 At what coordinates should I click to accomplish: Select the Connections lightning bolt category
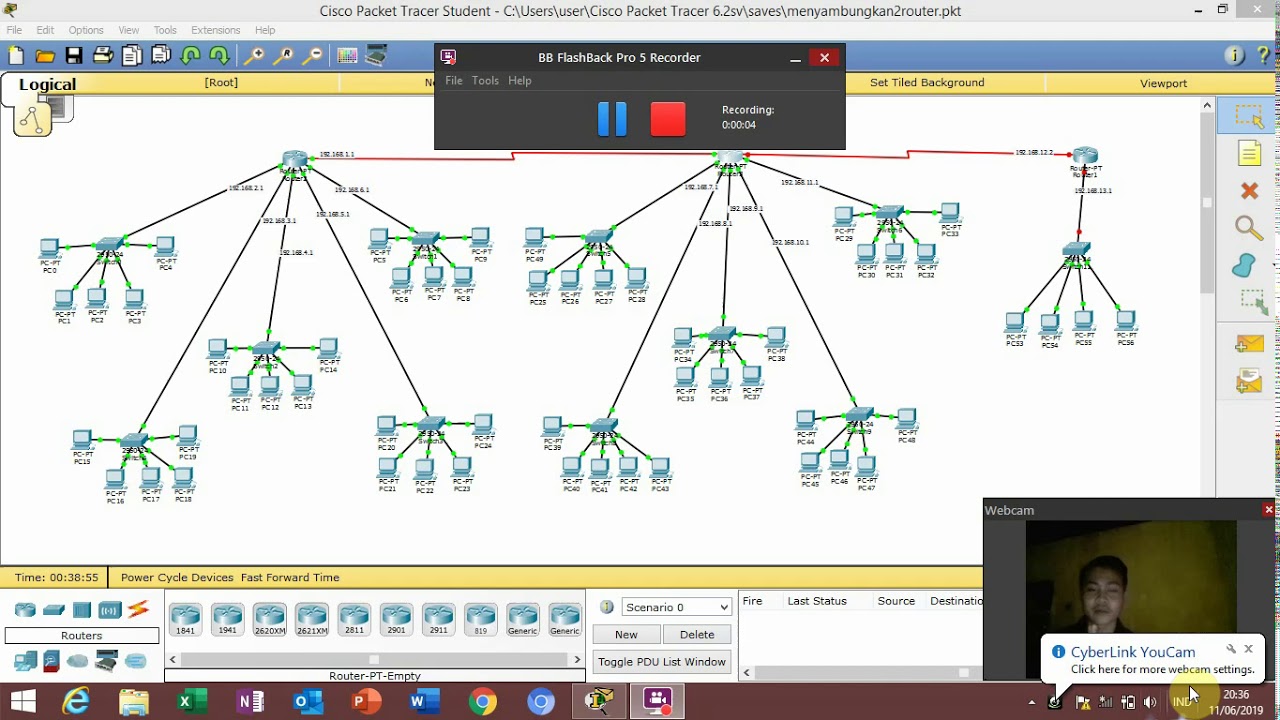[x=137, y=609]
